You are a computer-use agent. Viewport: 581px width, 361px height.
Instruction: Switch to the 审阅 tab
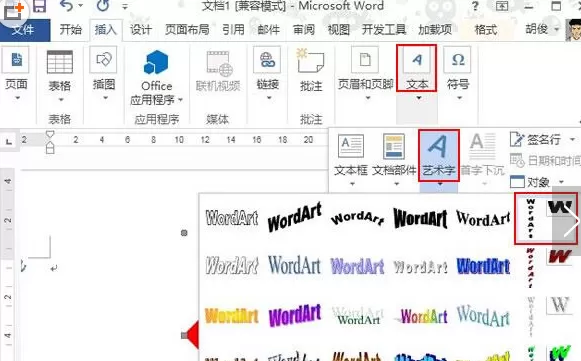point(304,30)
